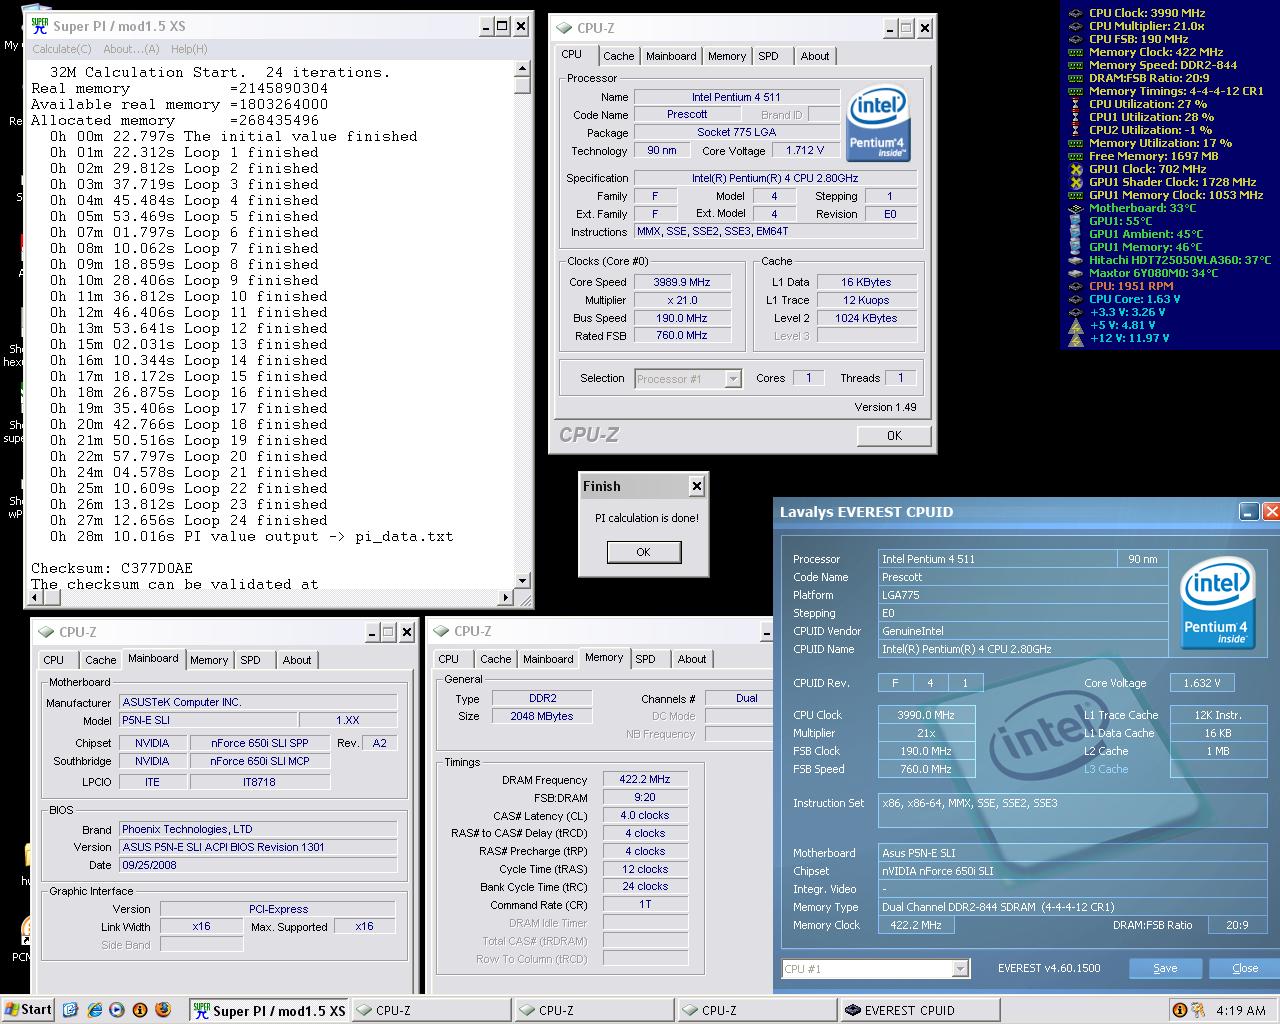Click the Core Voltage field 1.712 V in CPU-Z

pyautogui.click(x=806, y=150)
